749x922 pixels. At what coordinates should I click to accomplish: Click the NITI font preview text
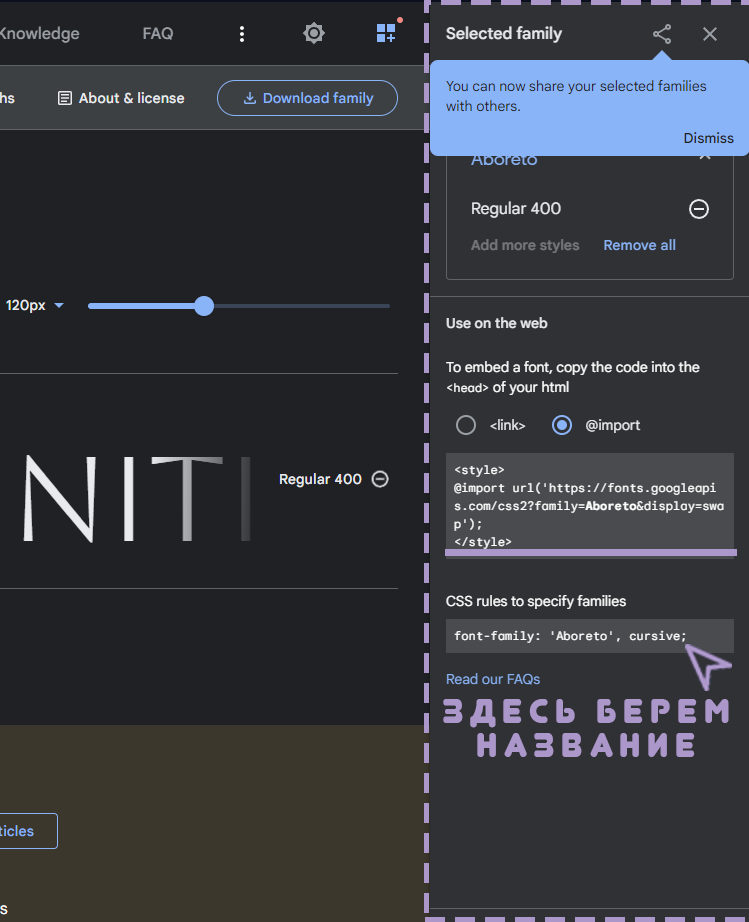[x=138, y=499]
